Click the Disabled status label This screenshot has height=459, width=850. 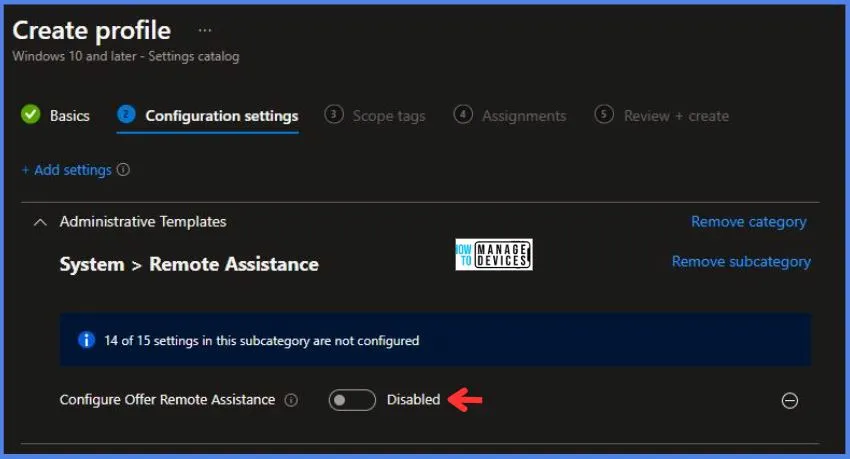(413, 399)
